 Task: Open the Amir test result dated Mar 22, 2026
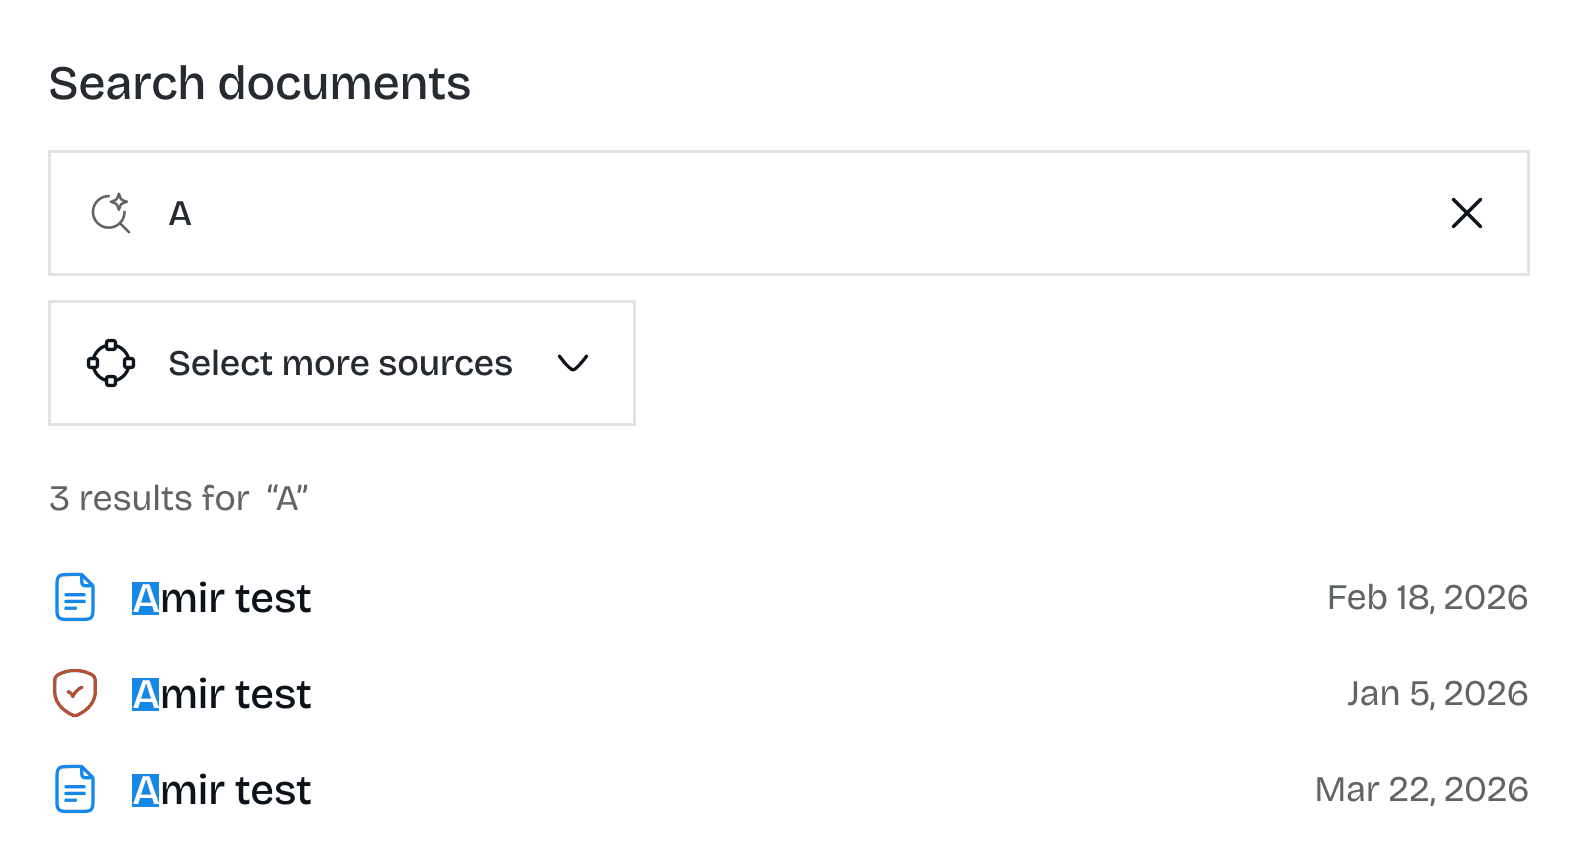point(236,790)
